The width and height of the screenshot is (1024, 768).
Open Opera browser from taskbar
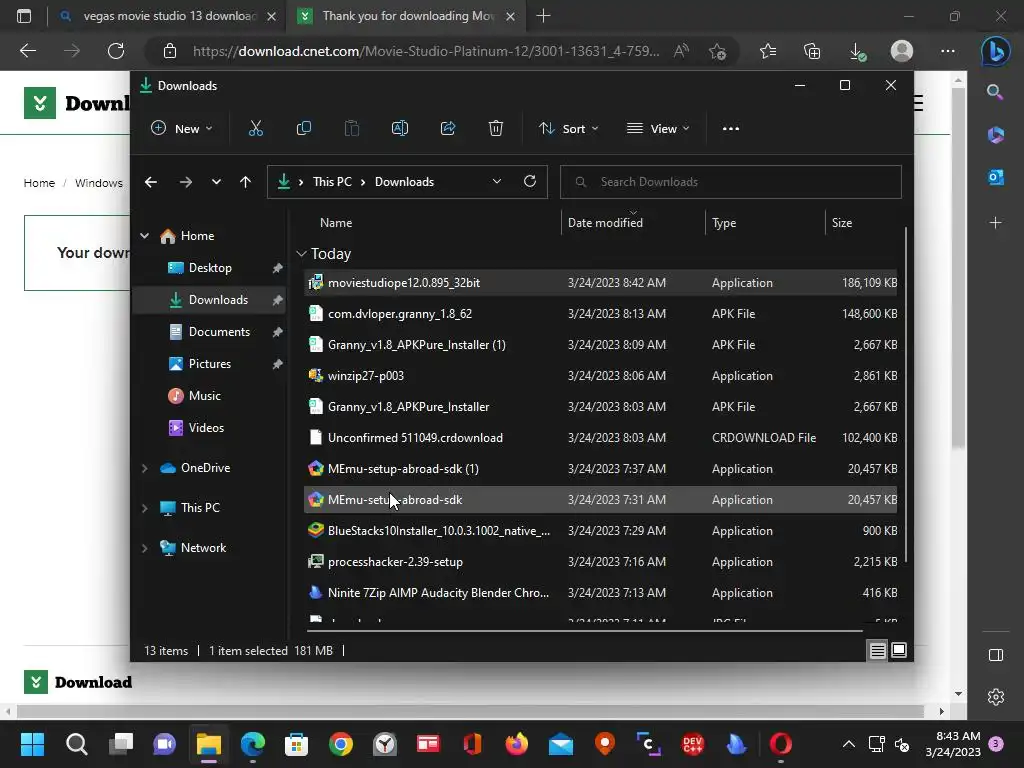tap(780, 744)
